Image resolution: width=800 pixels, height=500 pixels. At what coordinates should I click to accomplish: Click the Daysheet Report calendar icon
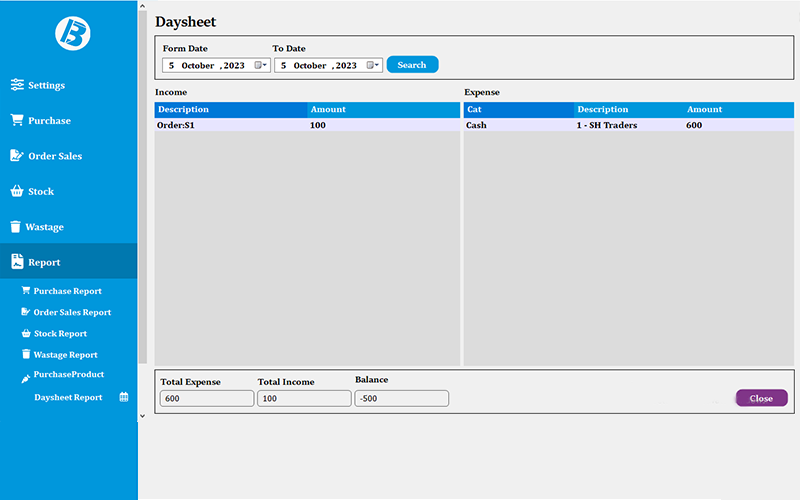124,397
